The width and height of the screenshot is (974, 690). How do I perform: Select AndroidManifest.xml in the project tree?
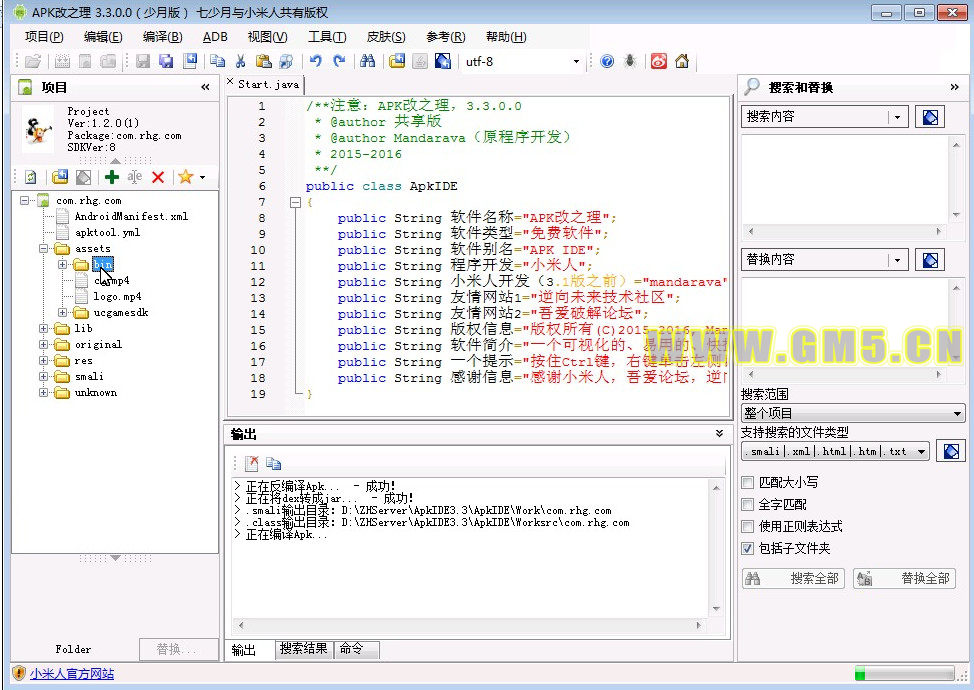pyautogui.click(x=130, y=216)
